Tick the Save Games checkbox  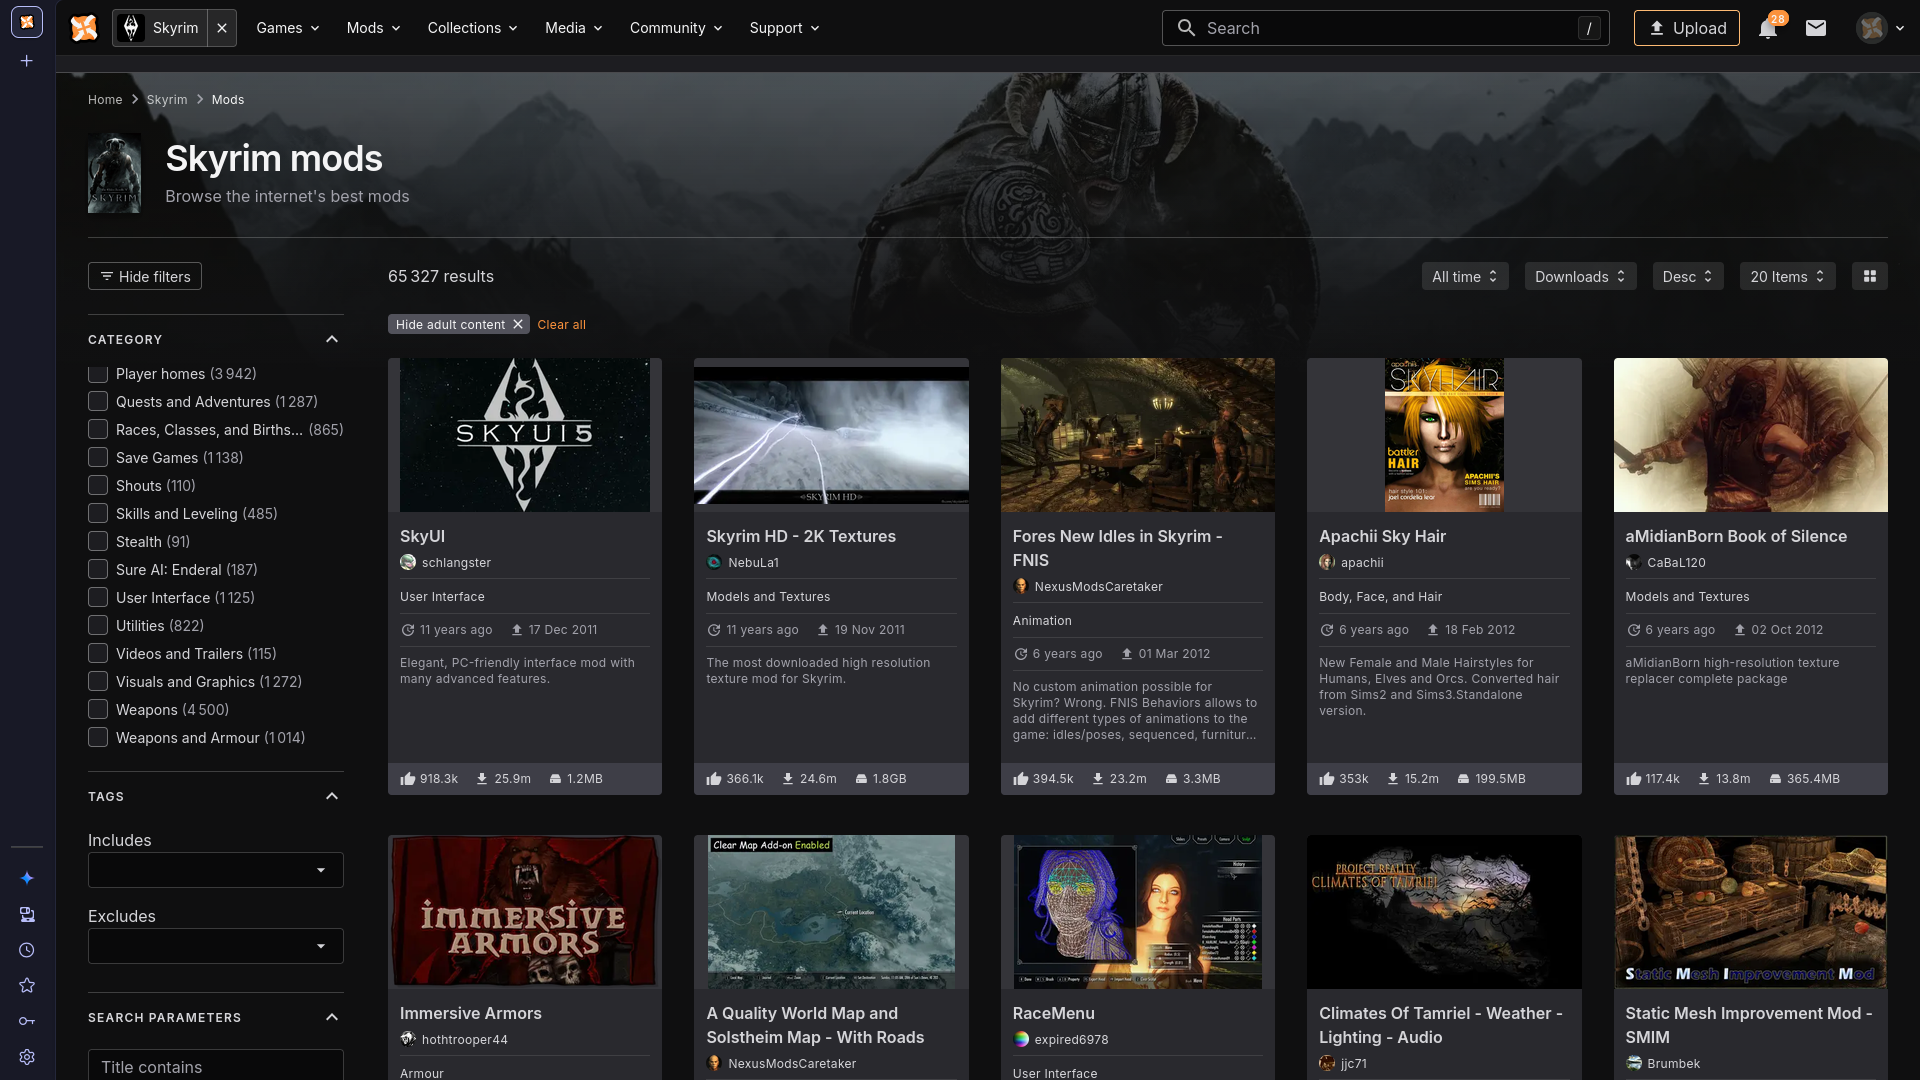click(x=98, y=458)
